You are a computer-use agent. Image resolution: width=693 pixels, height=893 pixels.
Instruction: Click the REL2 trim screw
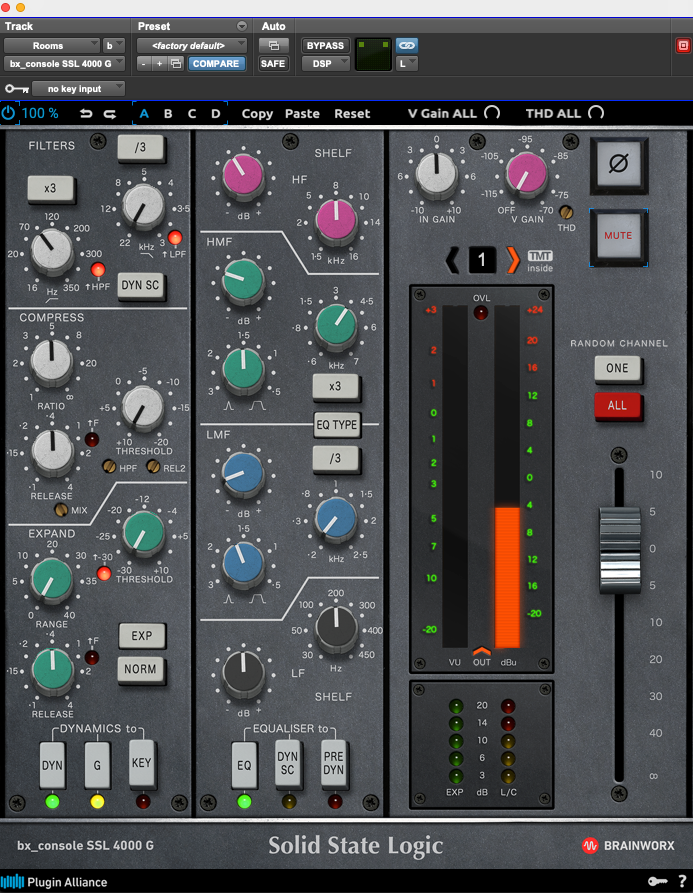point(153,466)
